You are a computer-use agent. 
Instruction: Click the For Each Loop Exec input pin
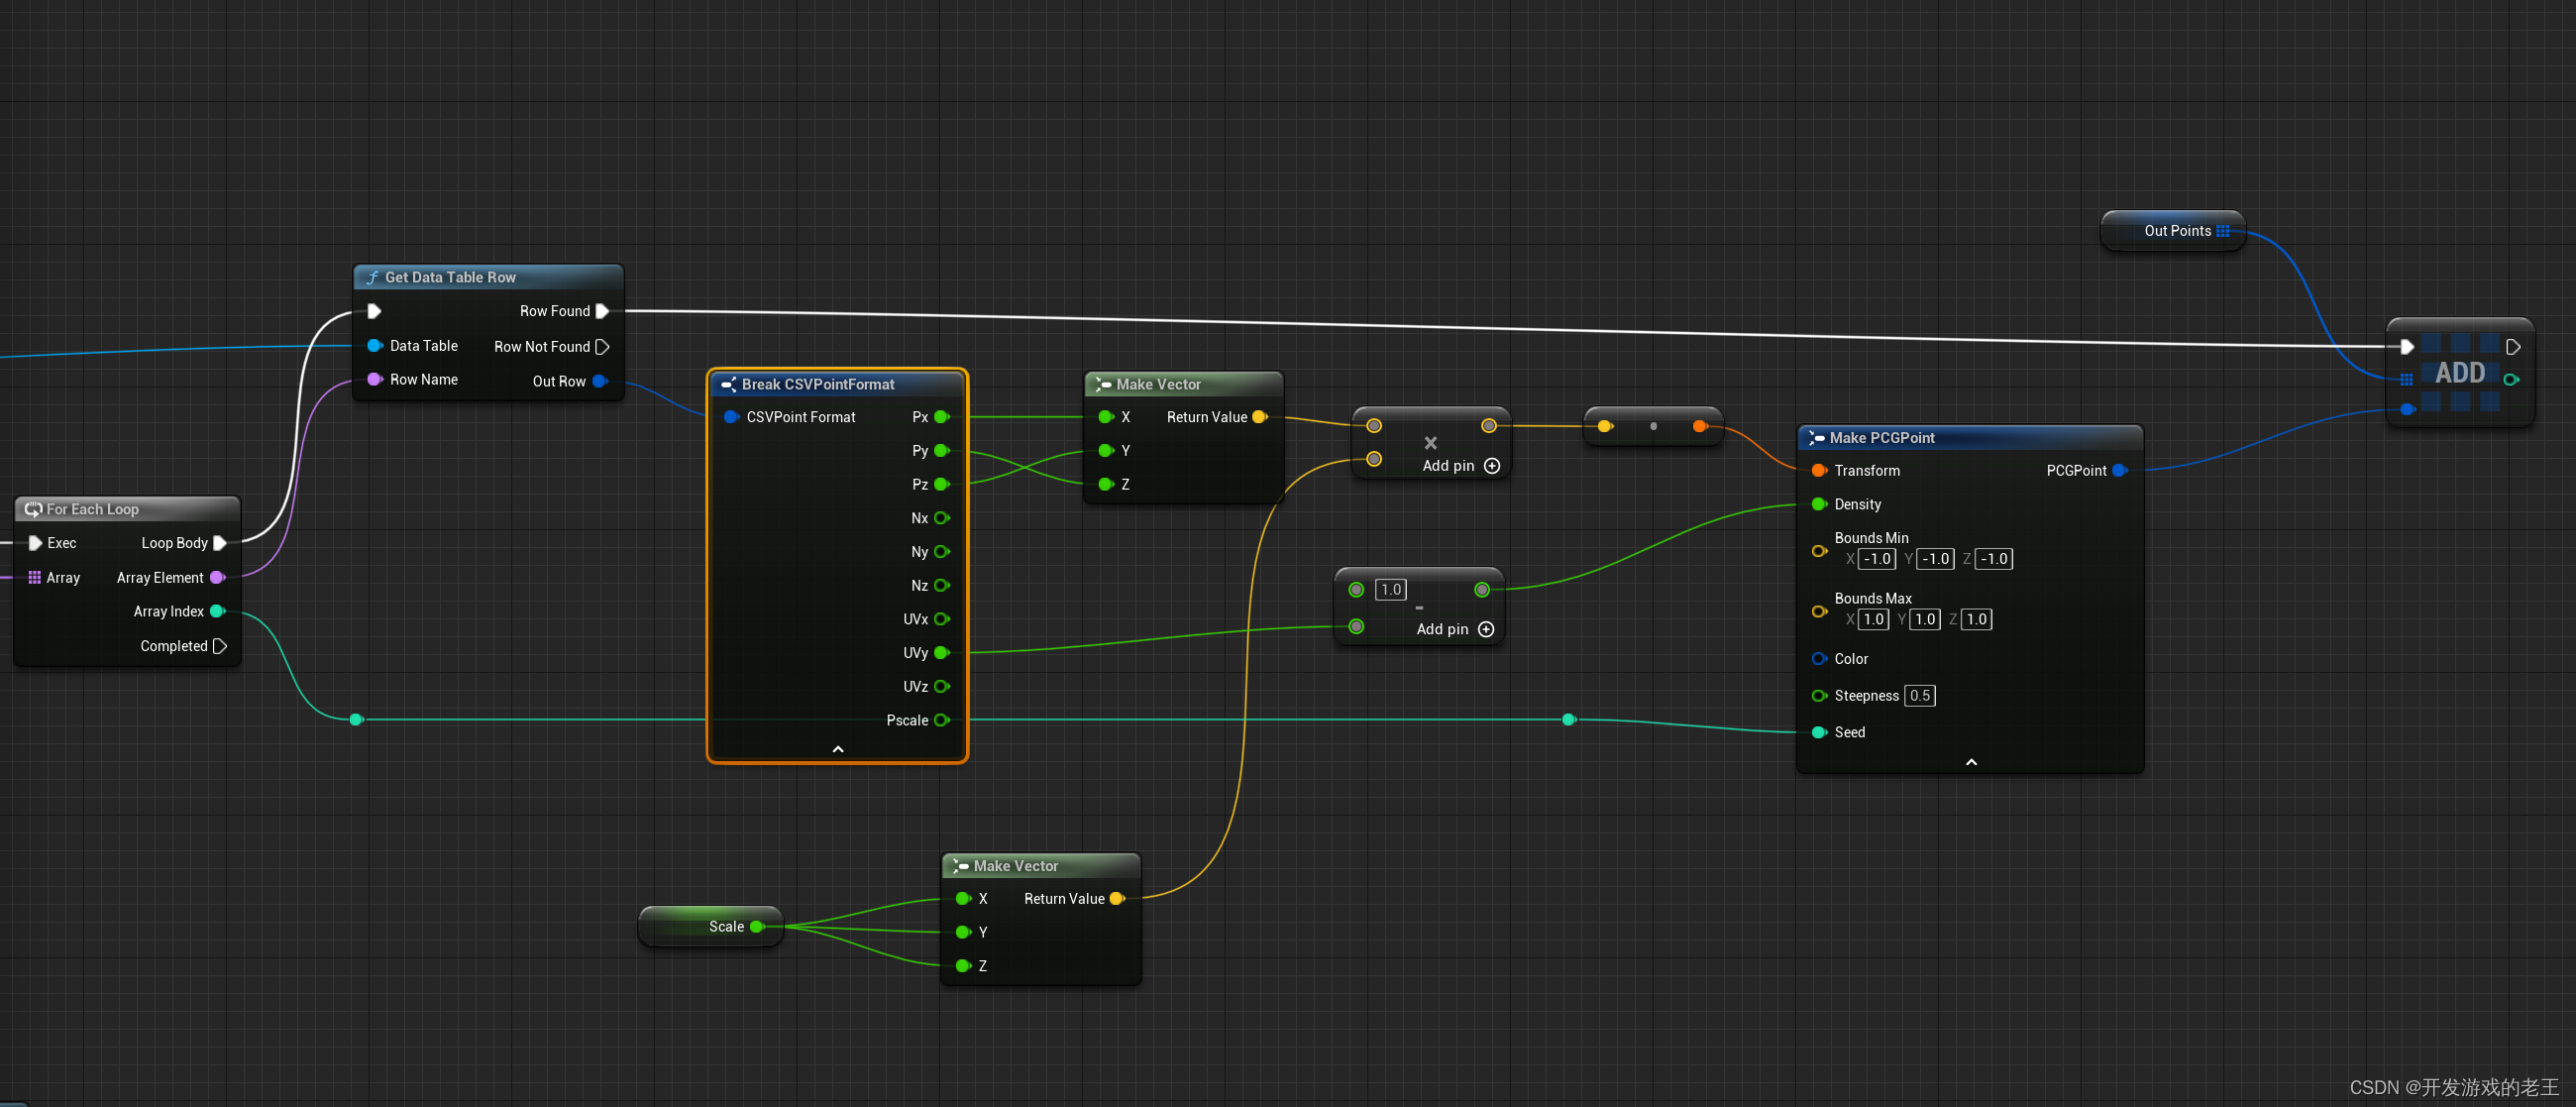pos(35,543)
